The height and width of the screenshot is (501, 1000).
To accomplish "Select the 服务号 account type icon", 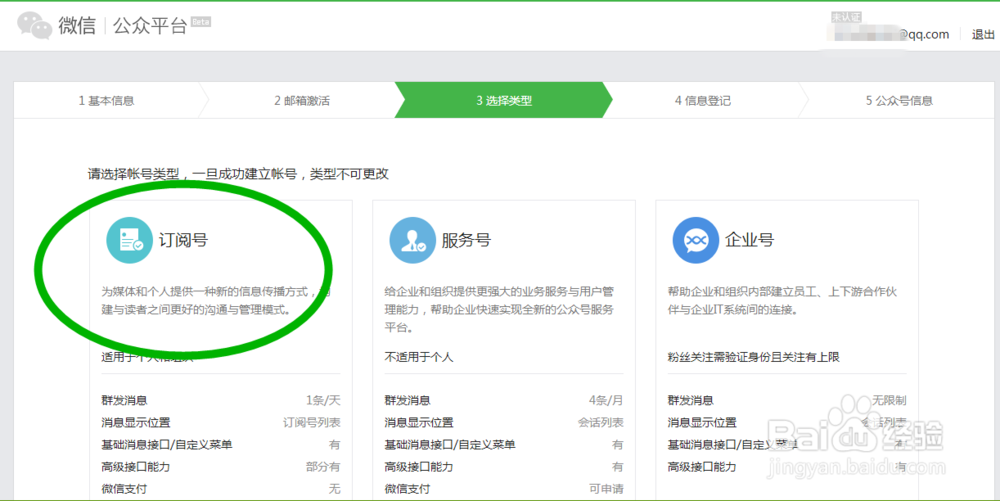I will [x=413, y=240].
